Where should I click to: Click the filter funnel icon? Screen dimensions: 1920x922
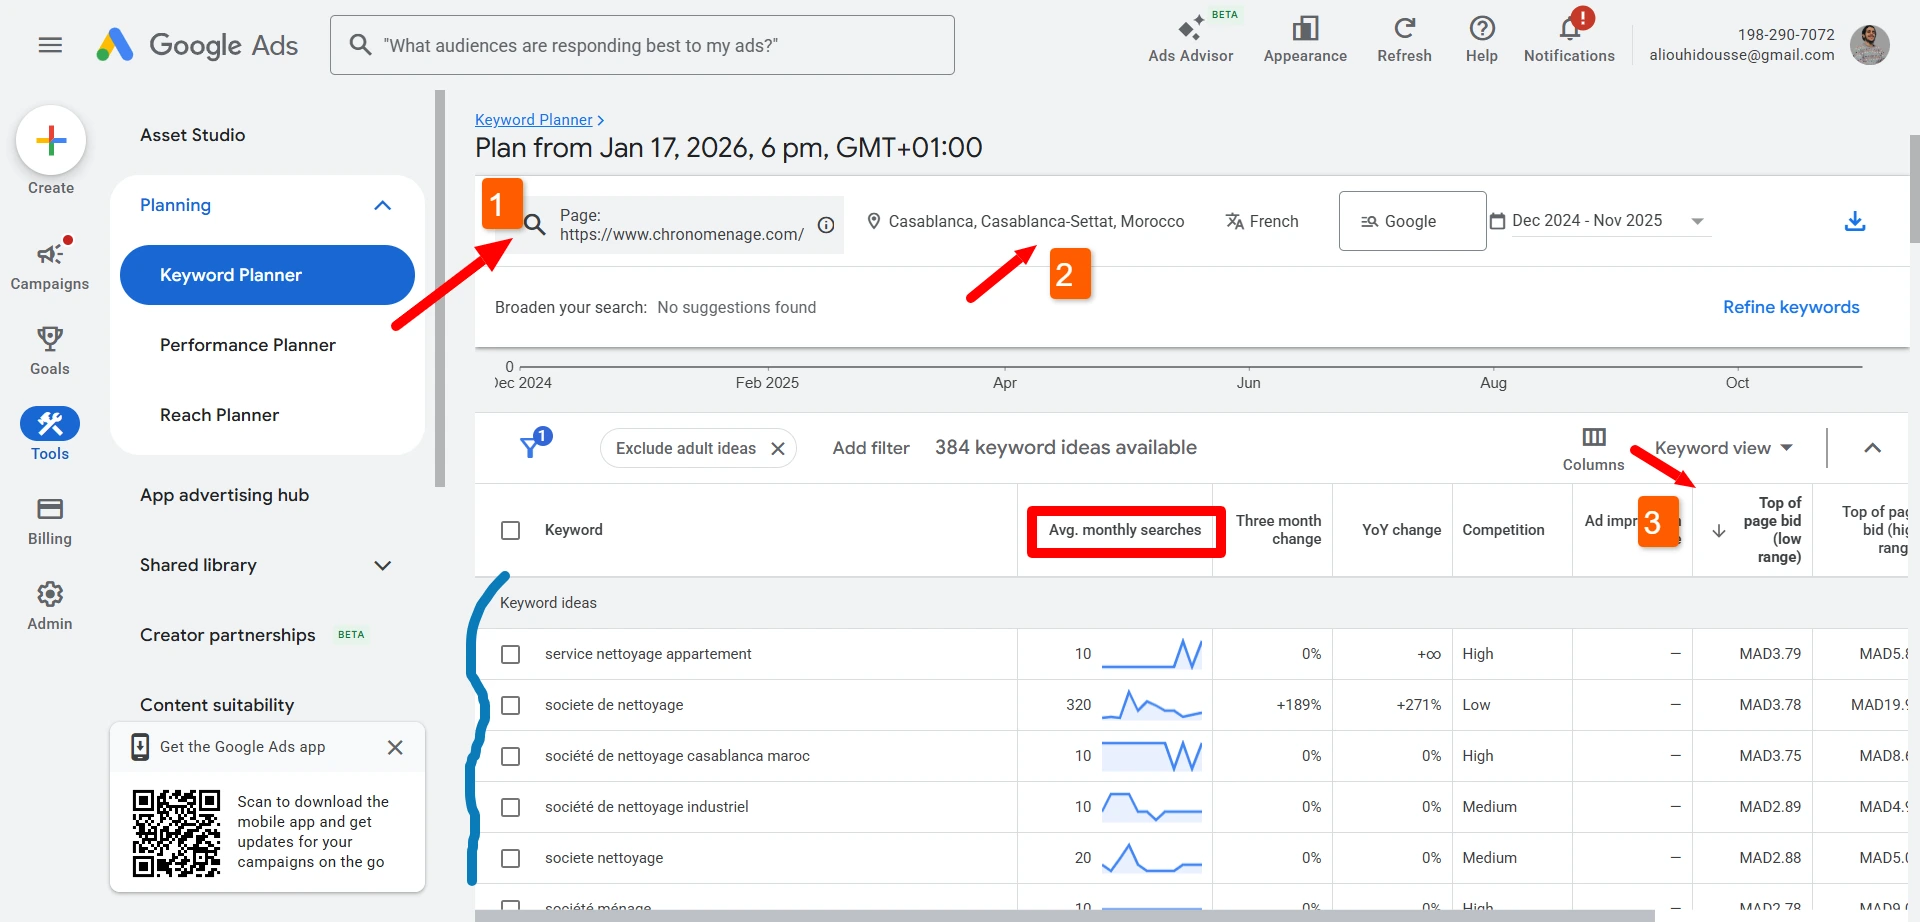530,447
